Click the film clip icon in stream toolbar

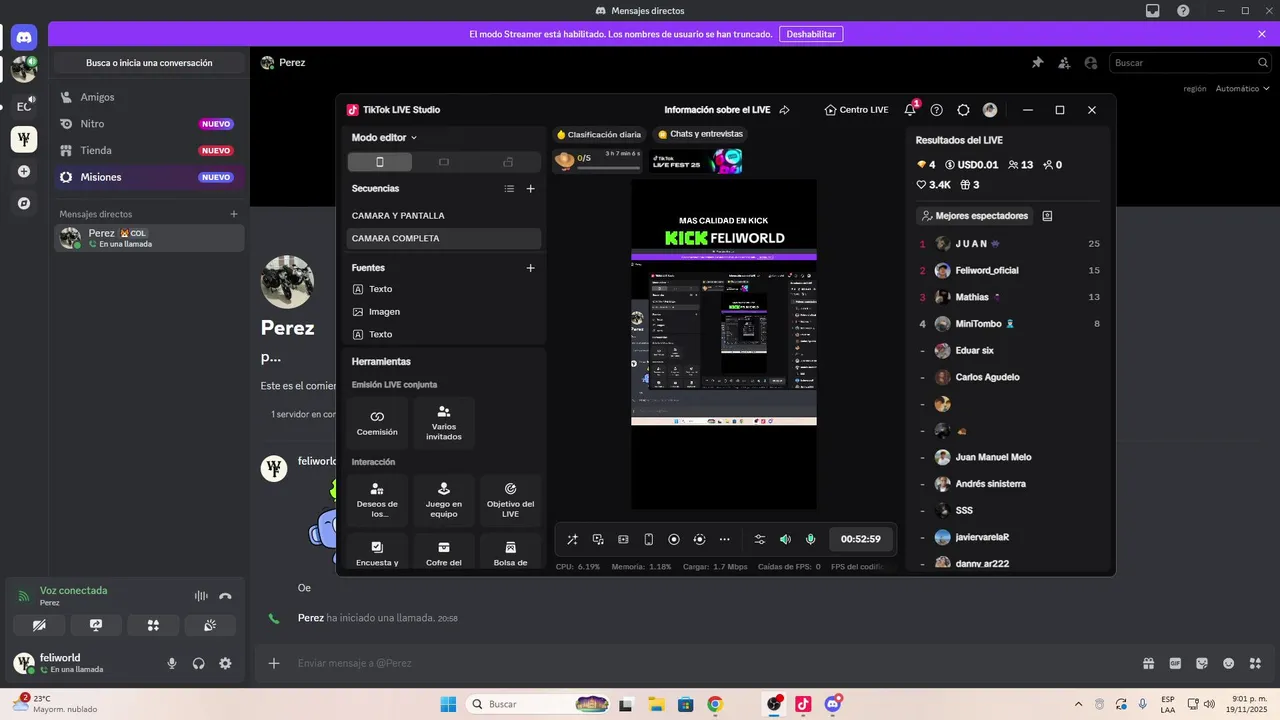coord(623,539)
